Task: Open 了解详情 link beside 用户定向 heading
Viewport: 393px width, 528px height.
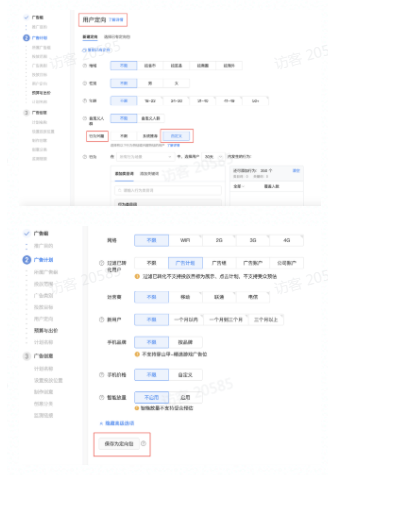Action: click(x=116, y=20)
